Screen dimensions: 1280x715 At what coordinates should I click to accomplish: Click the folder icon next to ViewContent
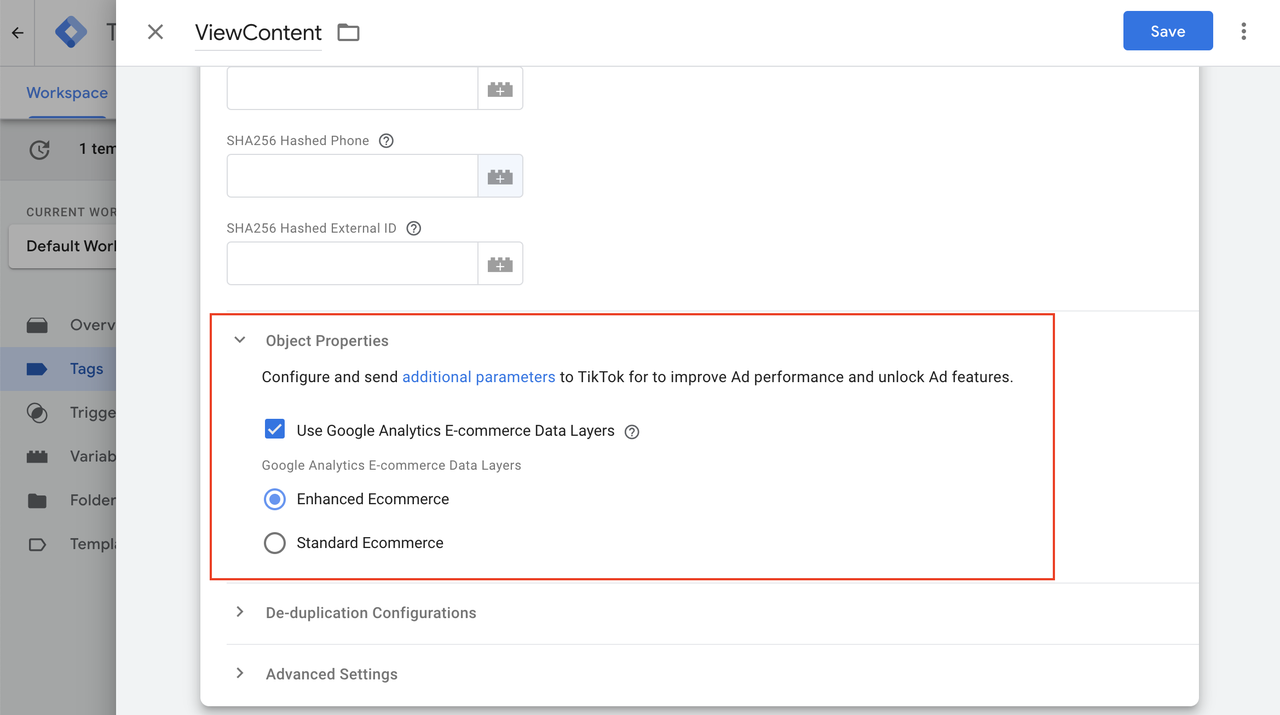[347, 32]
